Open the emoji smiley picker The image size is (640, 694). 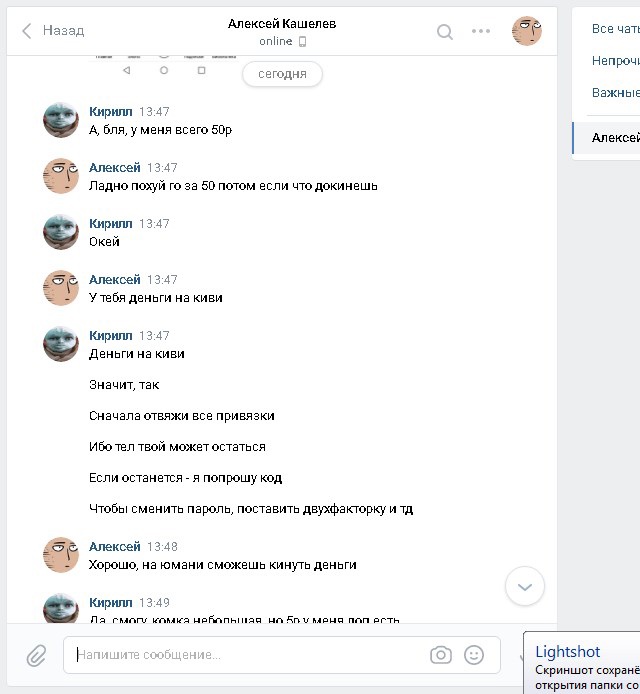pos(474,655)
